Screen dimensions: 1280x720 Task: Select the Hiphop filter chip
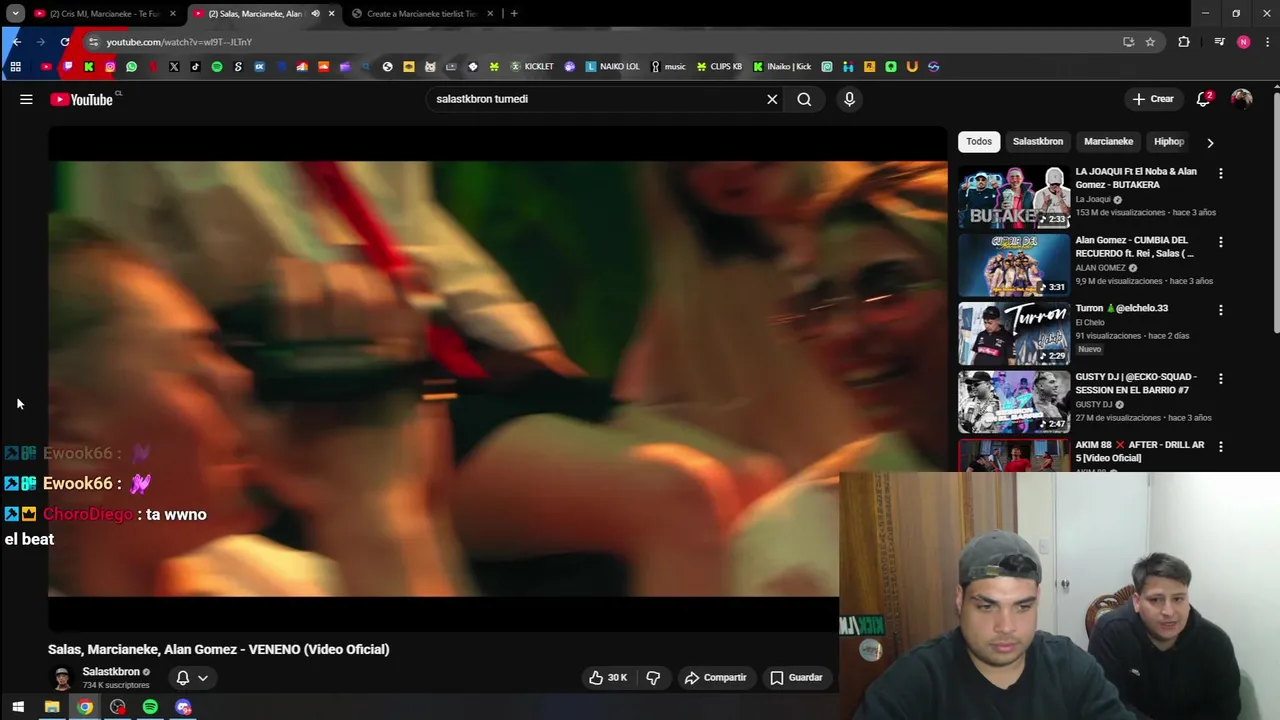click(x=1169, y=142)
